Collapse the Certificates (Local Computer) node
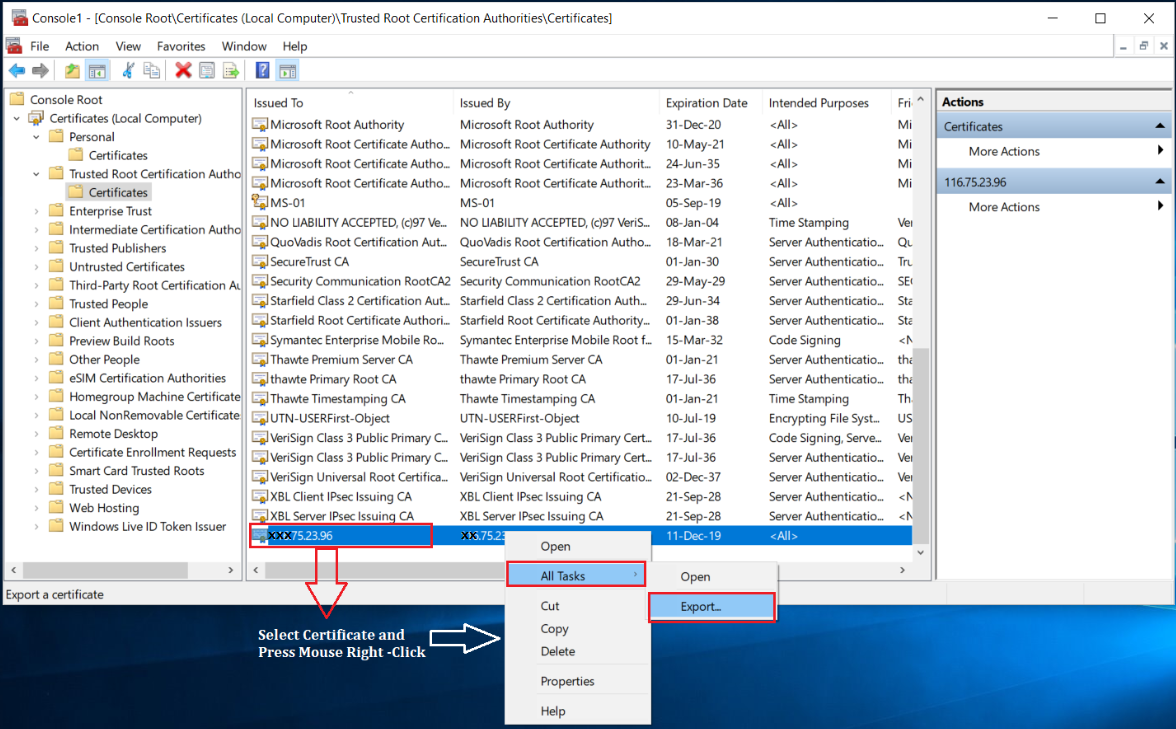This screenshot has height=729, width=1176. point(16,118)
